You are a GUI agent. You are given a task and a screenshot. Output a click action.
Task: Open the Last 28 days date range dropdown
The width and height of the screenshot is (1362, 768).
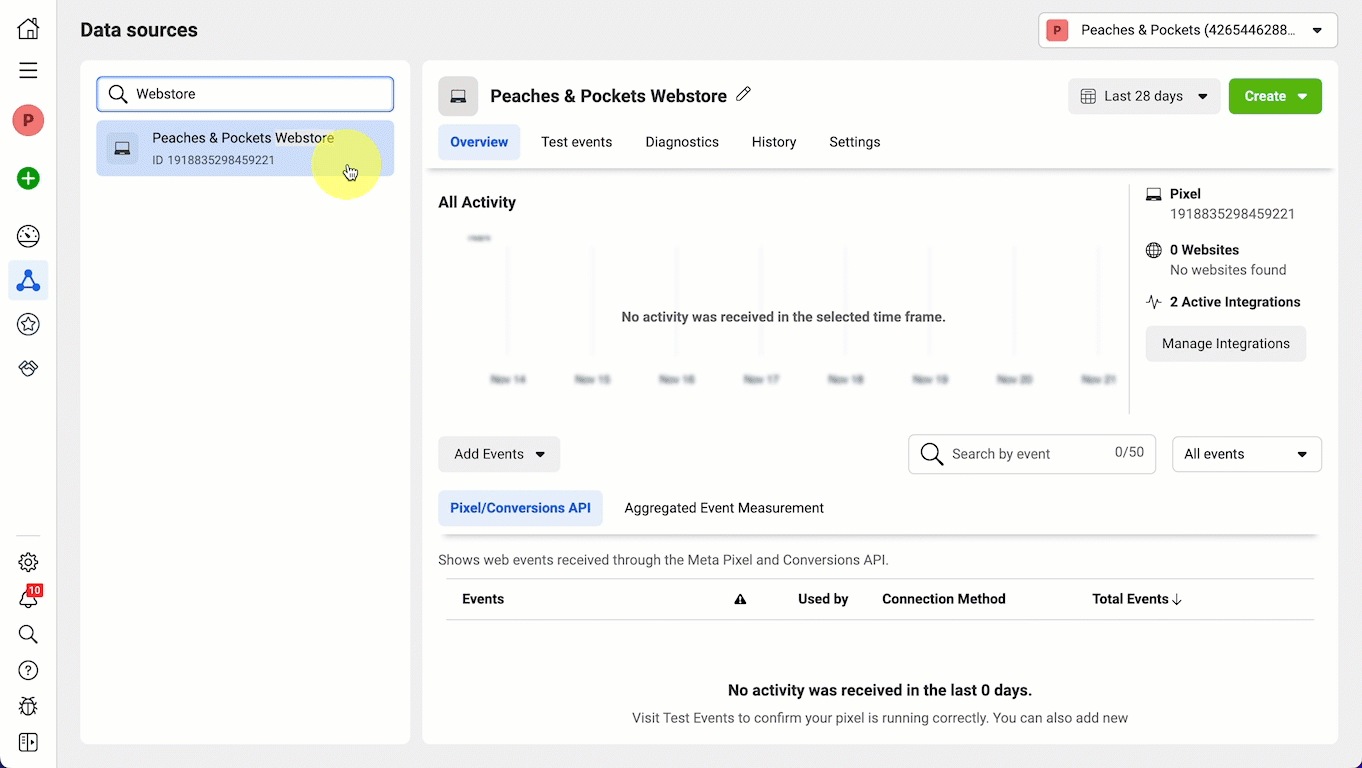tap(1144, 96)
